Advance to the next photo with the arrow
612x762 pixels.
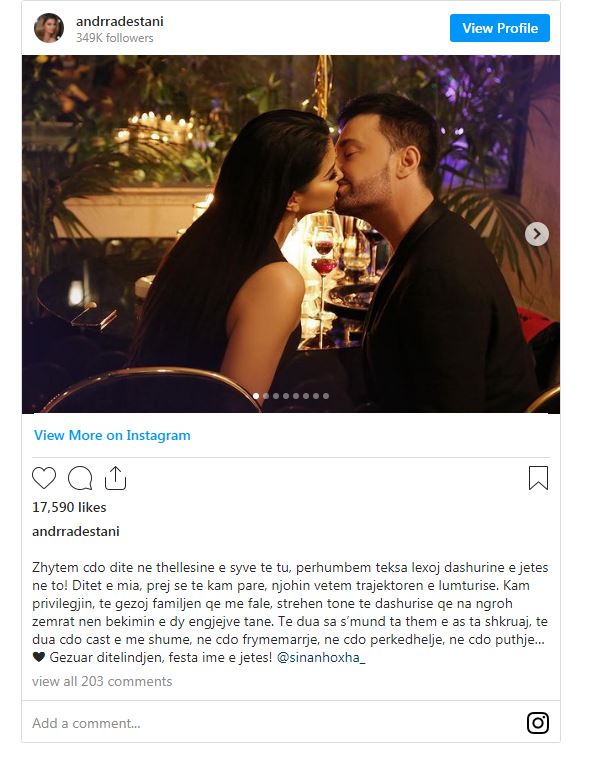pos(537,234)
